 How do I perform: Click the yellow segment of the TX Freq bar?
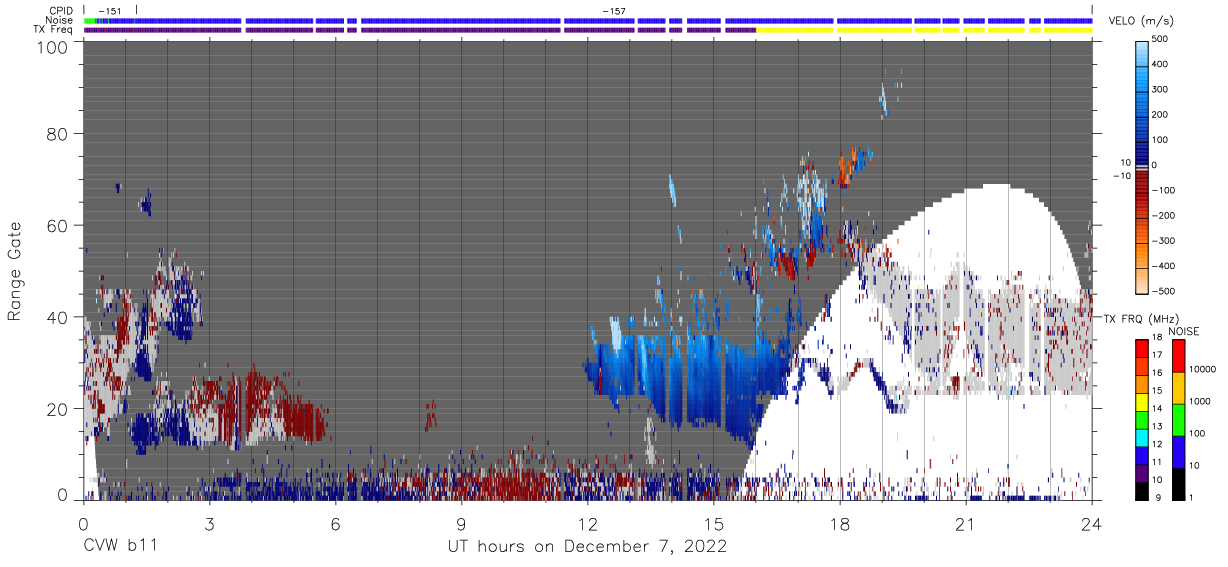coord(924,30)
